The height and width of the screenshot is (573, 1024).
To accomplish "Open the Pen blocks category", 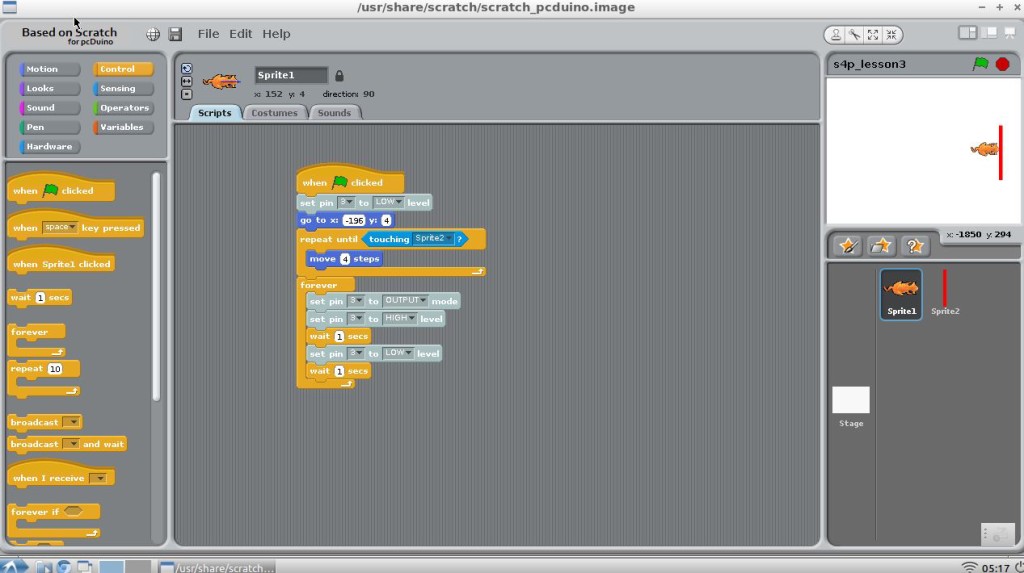I will click(49, 127).
